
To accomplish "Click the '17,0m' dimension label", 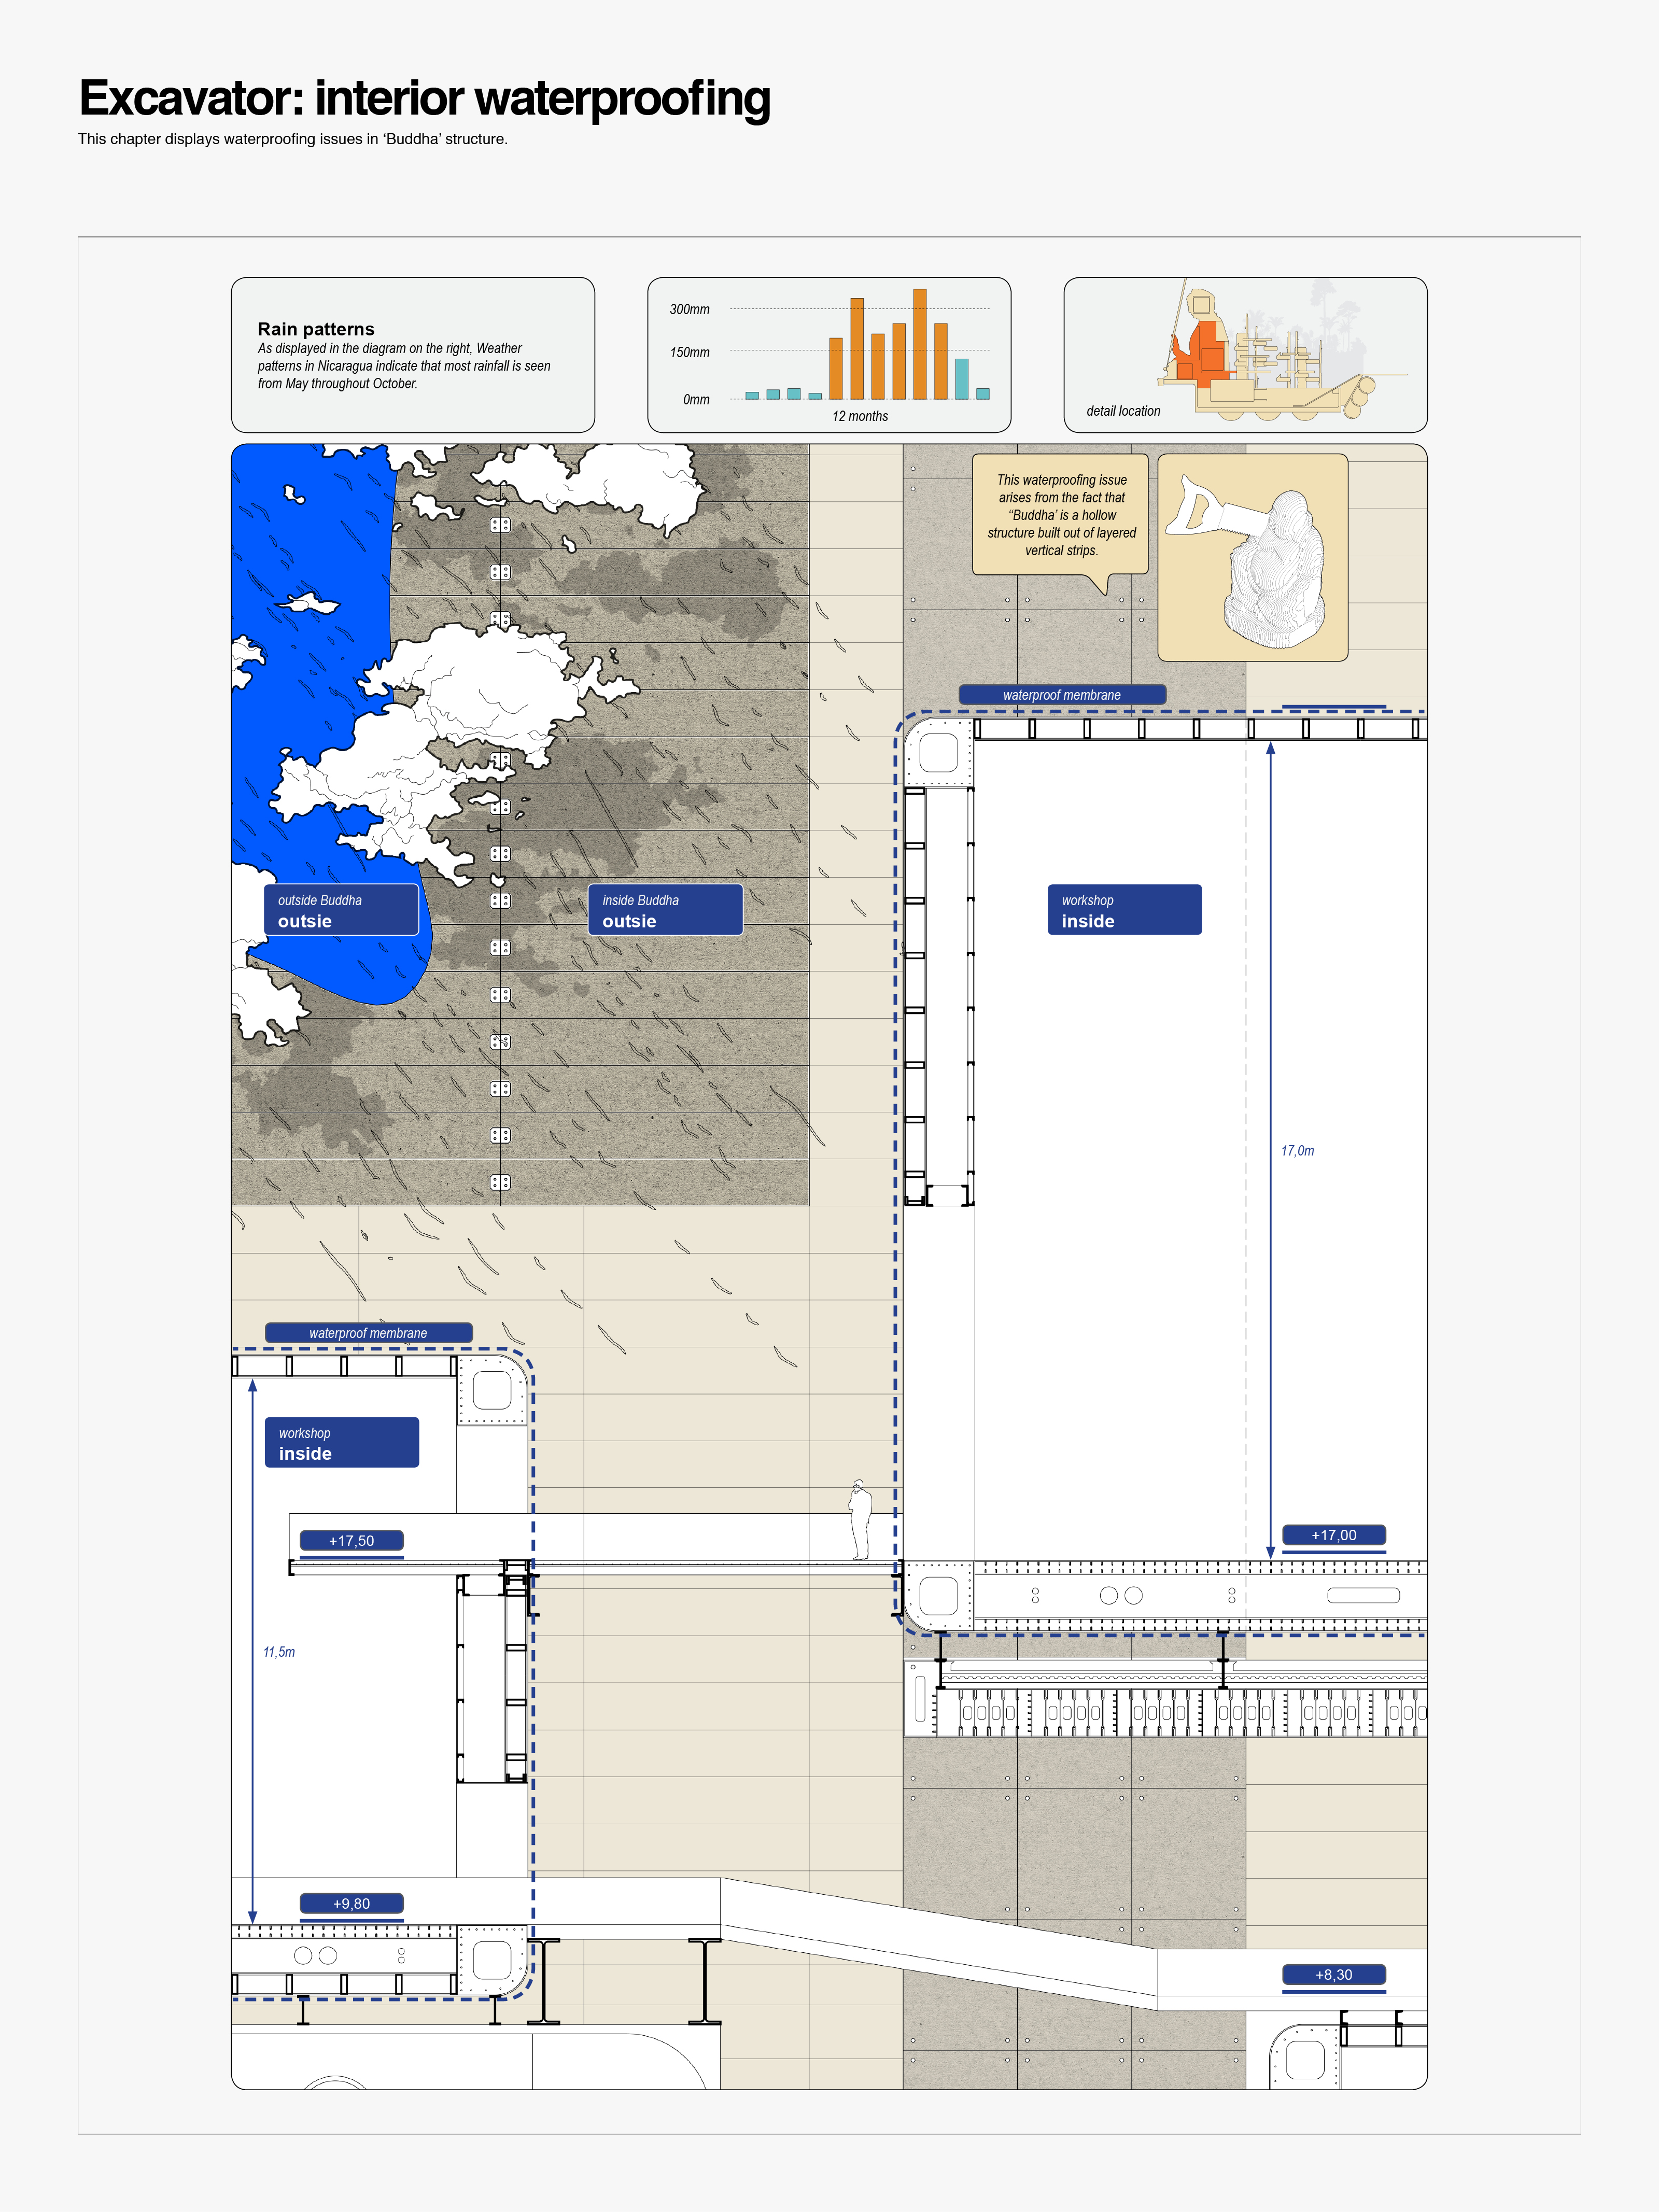I will click(x=1298, y=1151).
